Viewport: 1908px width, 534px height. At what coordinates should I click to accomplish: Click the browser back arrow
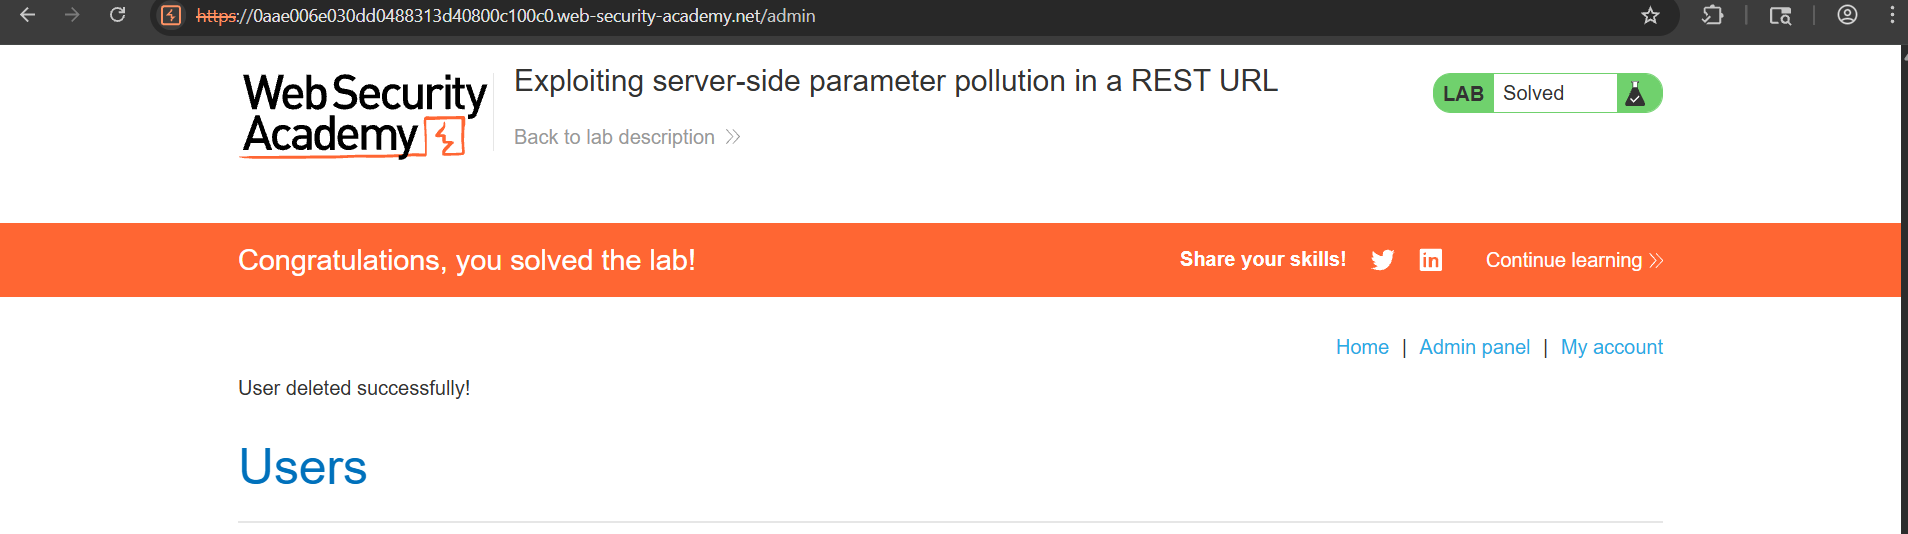28,15
